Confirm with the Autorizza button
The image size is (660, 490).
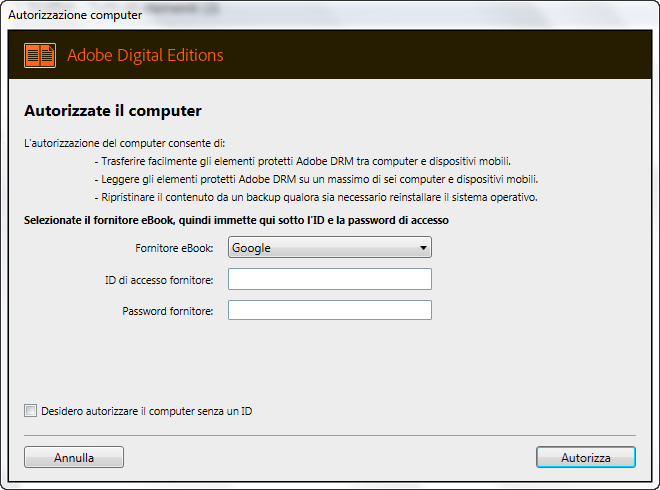tap(585, 457)
